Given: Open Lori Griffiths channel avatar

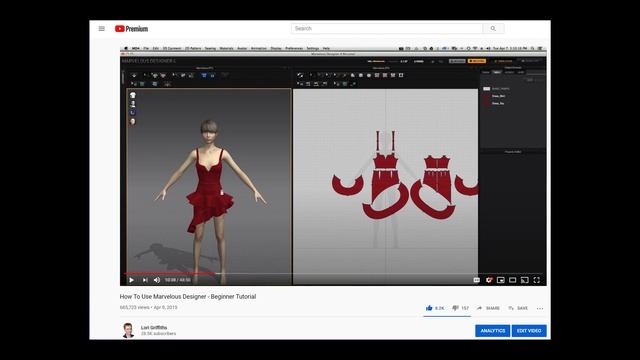Looking at the screenshot, I should pyautogui.click(x=128, y=331).
